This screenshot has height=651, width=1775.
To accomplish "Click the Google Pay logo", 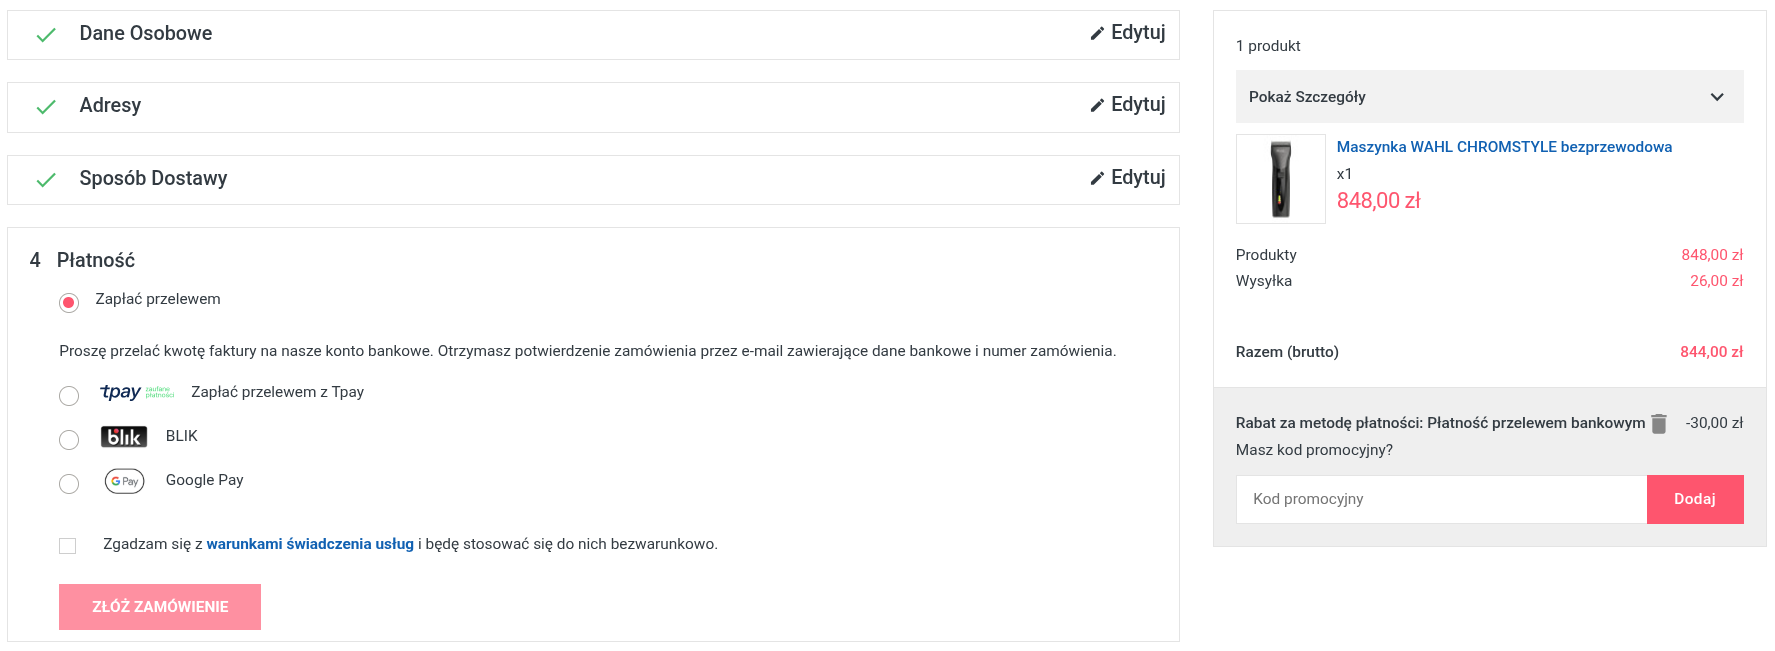I will (125, 481).
